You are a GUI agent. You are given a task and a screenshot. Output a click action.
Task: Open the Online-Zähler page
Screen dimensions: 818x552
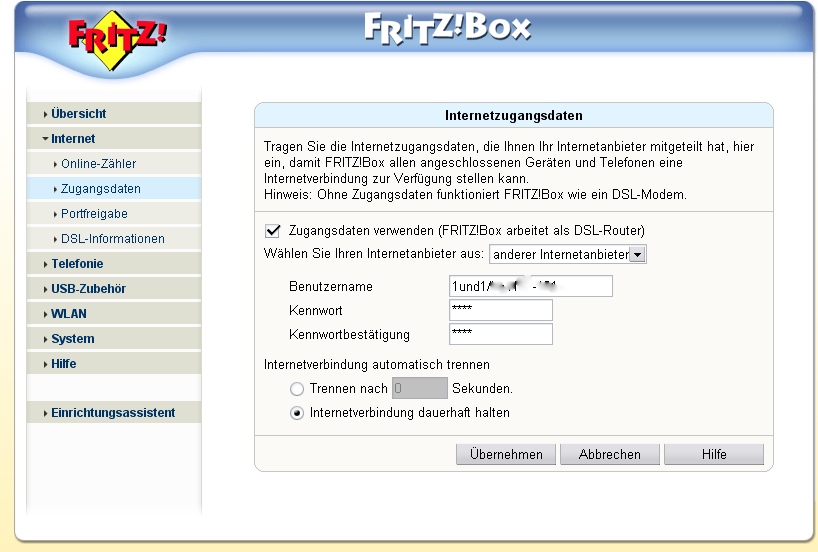pyautogui.click(x=114, y=164)
